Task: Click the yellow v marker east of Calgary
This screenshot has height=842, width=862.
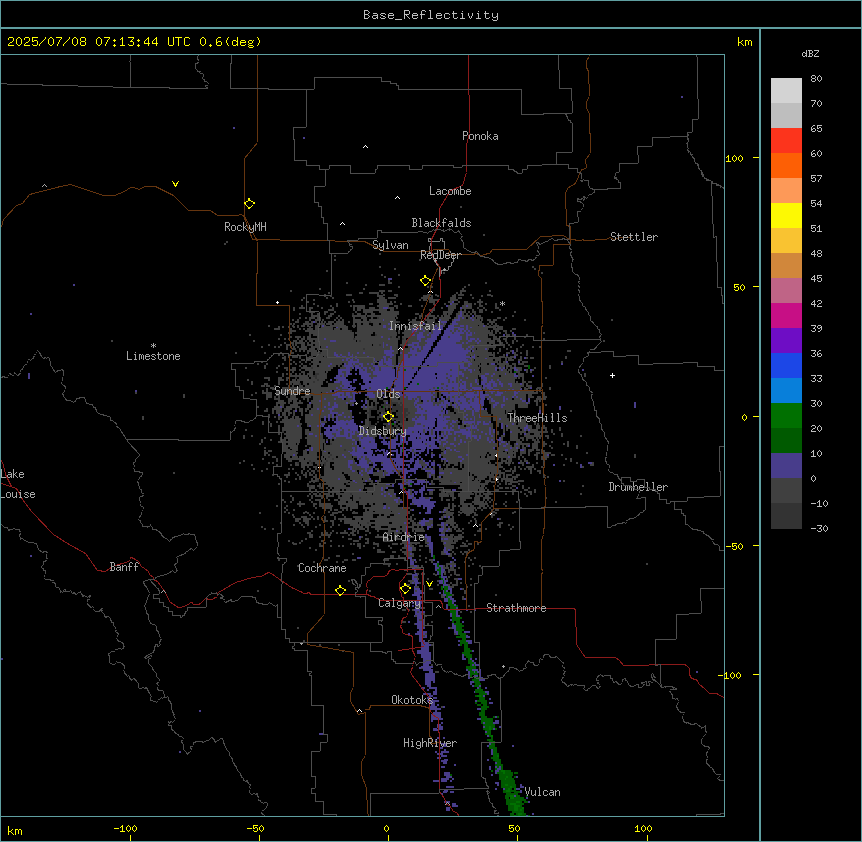Action: click(429, 584)
